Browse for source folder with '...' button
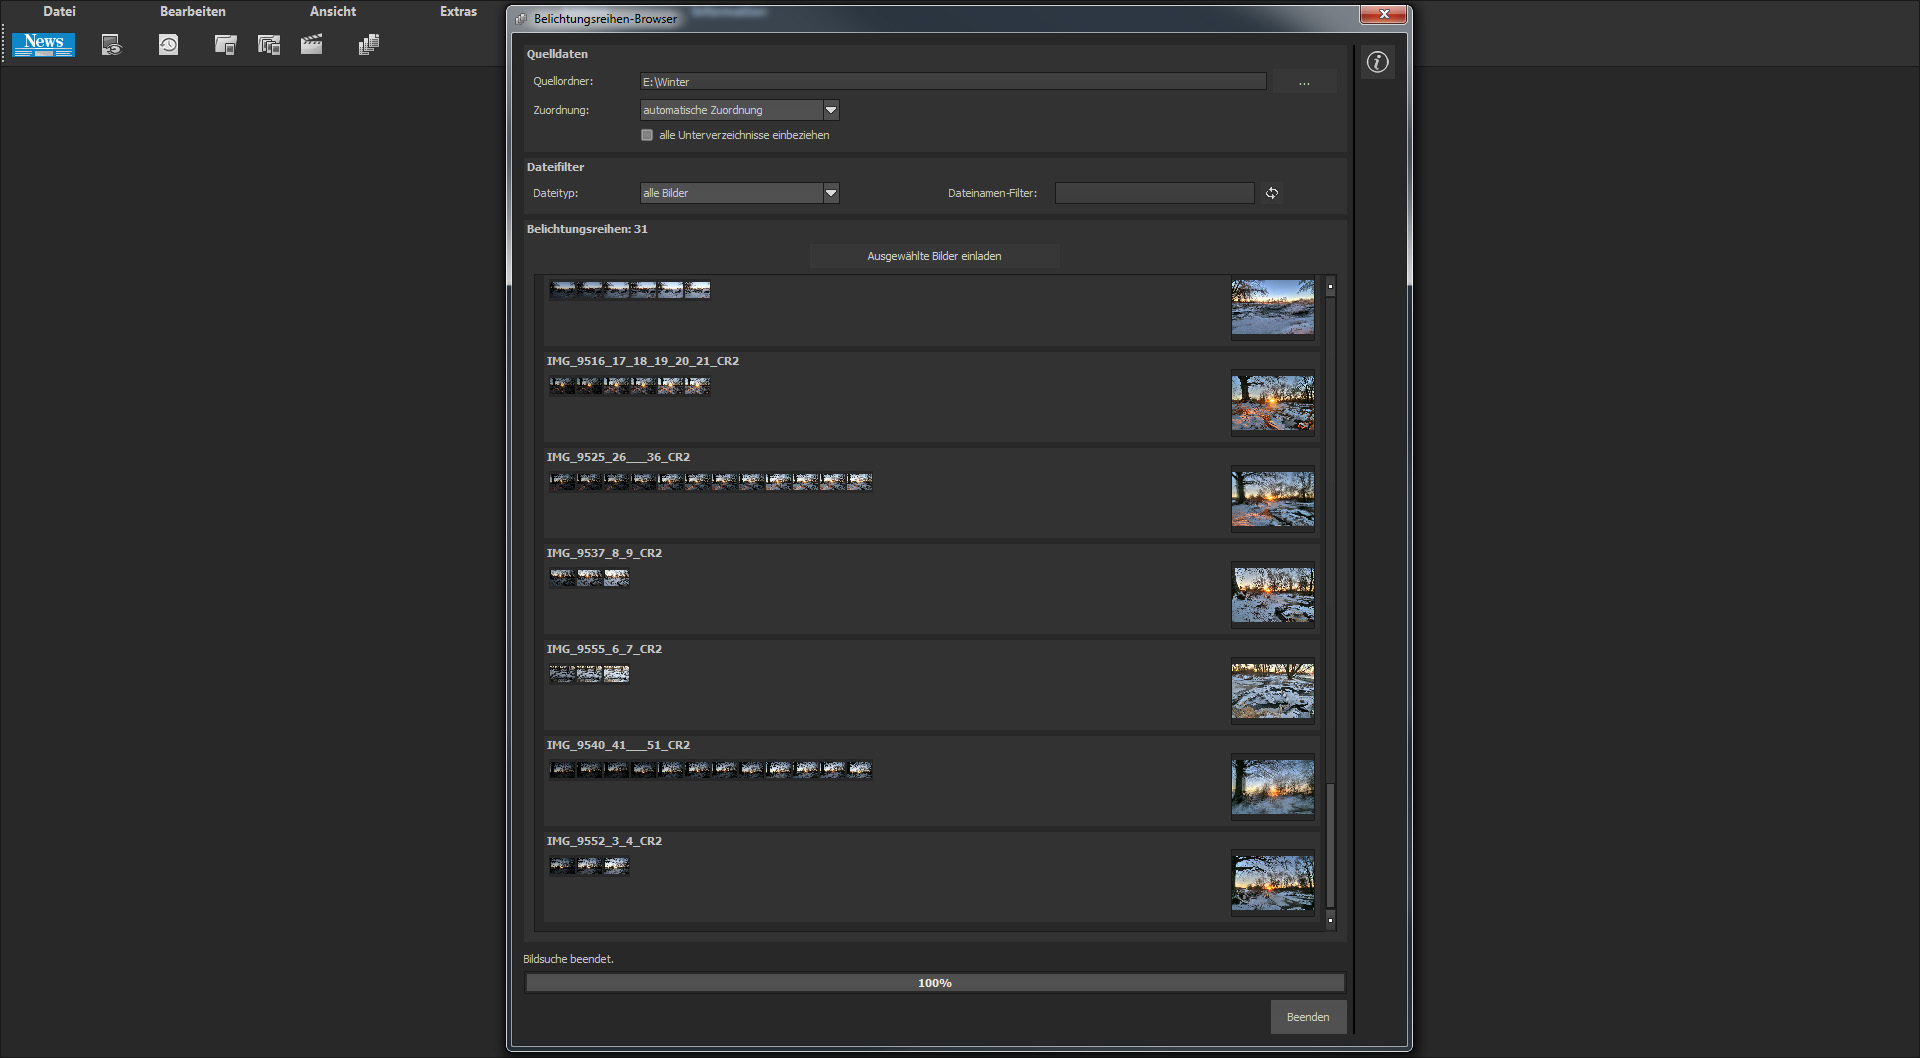The image size is (1920, 1058). (1303, 82)
